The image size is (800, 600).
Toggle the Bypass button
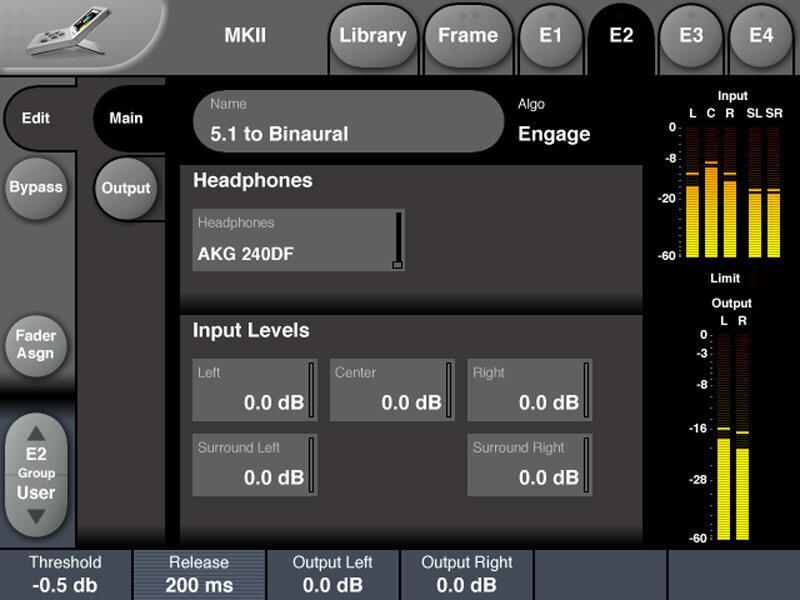click(36, 188)
